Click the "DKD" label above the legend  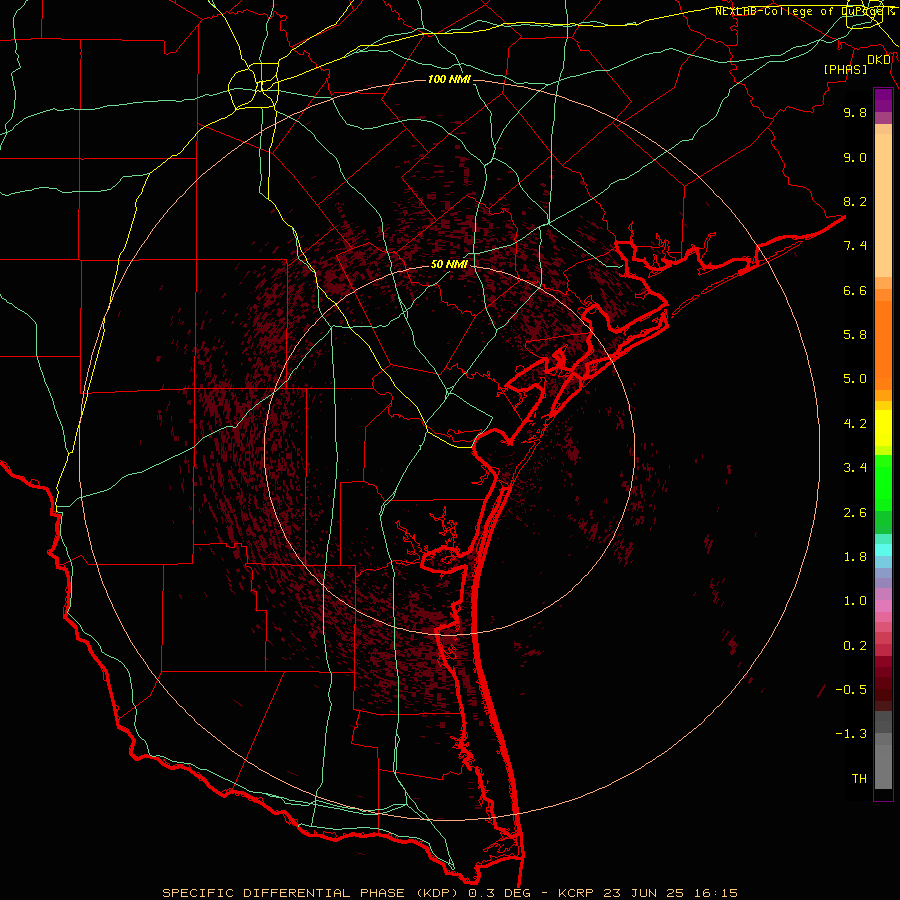879,60
